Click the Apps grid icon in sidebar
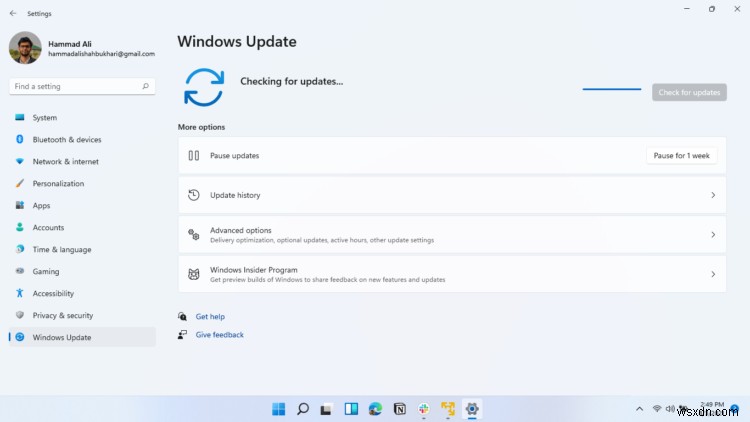Image resolution: width=750 pixels, height=422 pixels. [20, 205]
